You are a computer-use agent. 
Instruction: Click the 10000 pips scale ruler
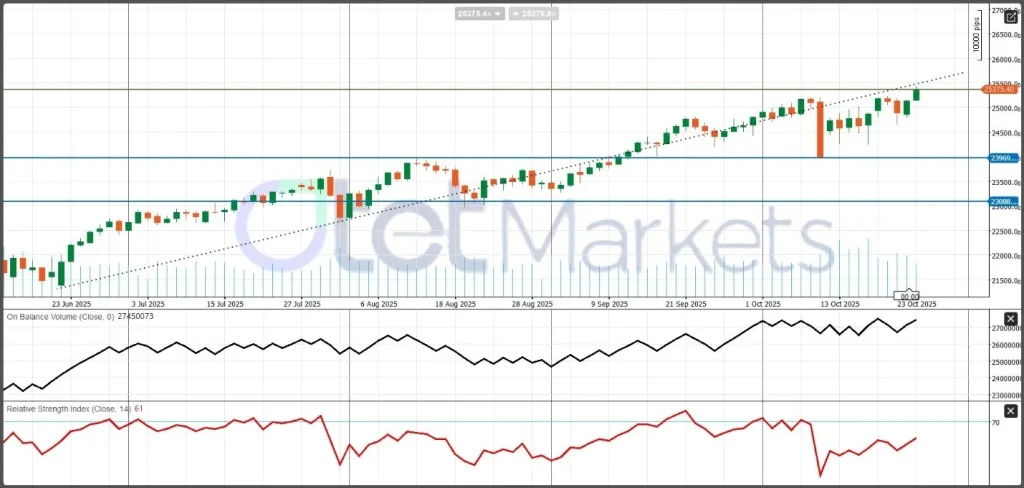click(976, 35)
